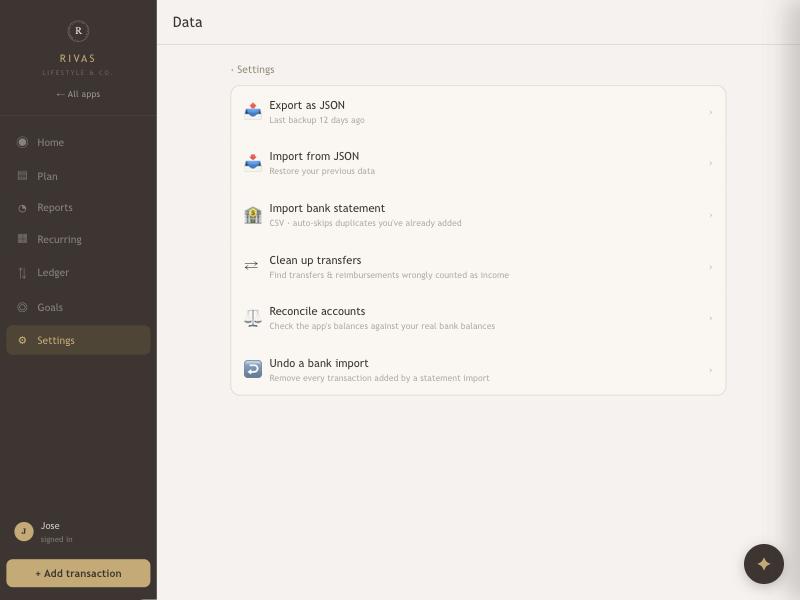Click the Export as JSON title
Screen dimensions: 800x600
click(307, 105)
